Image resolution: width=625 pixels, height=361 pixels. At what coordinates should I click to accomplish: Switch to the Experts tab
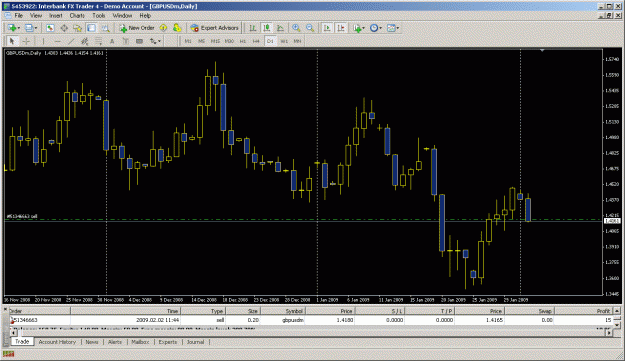(x=168, y=342)
